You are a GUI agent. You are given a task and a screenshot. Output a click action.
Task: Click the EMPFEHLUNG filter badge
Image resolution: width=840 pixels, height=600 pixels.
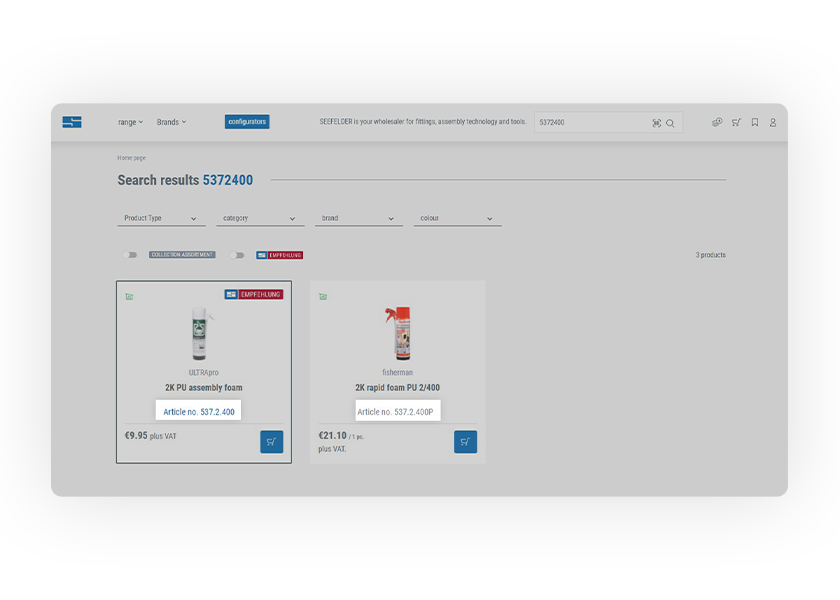pyautogui.click(x=280, y=255)
